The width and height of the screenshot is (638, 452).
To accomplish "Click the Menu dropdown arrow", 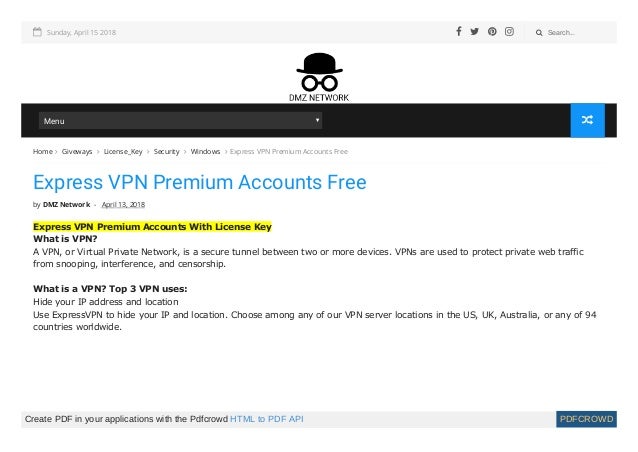I will point(317,121).
